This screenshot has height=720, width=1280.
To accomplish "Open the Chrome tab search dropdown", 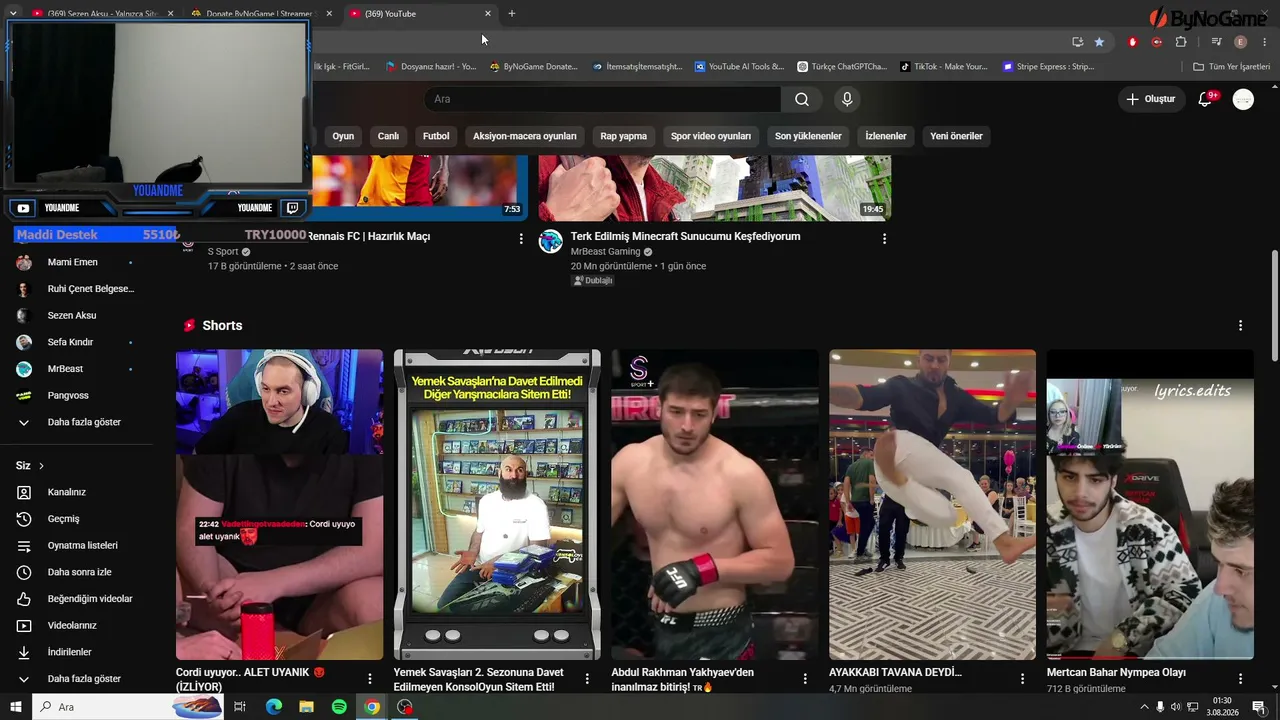I will [13, 13].
